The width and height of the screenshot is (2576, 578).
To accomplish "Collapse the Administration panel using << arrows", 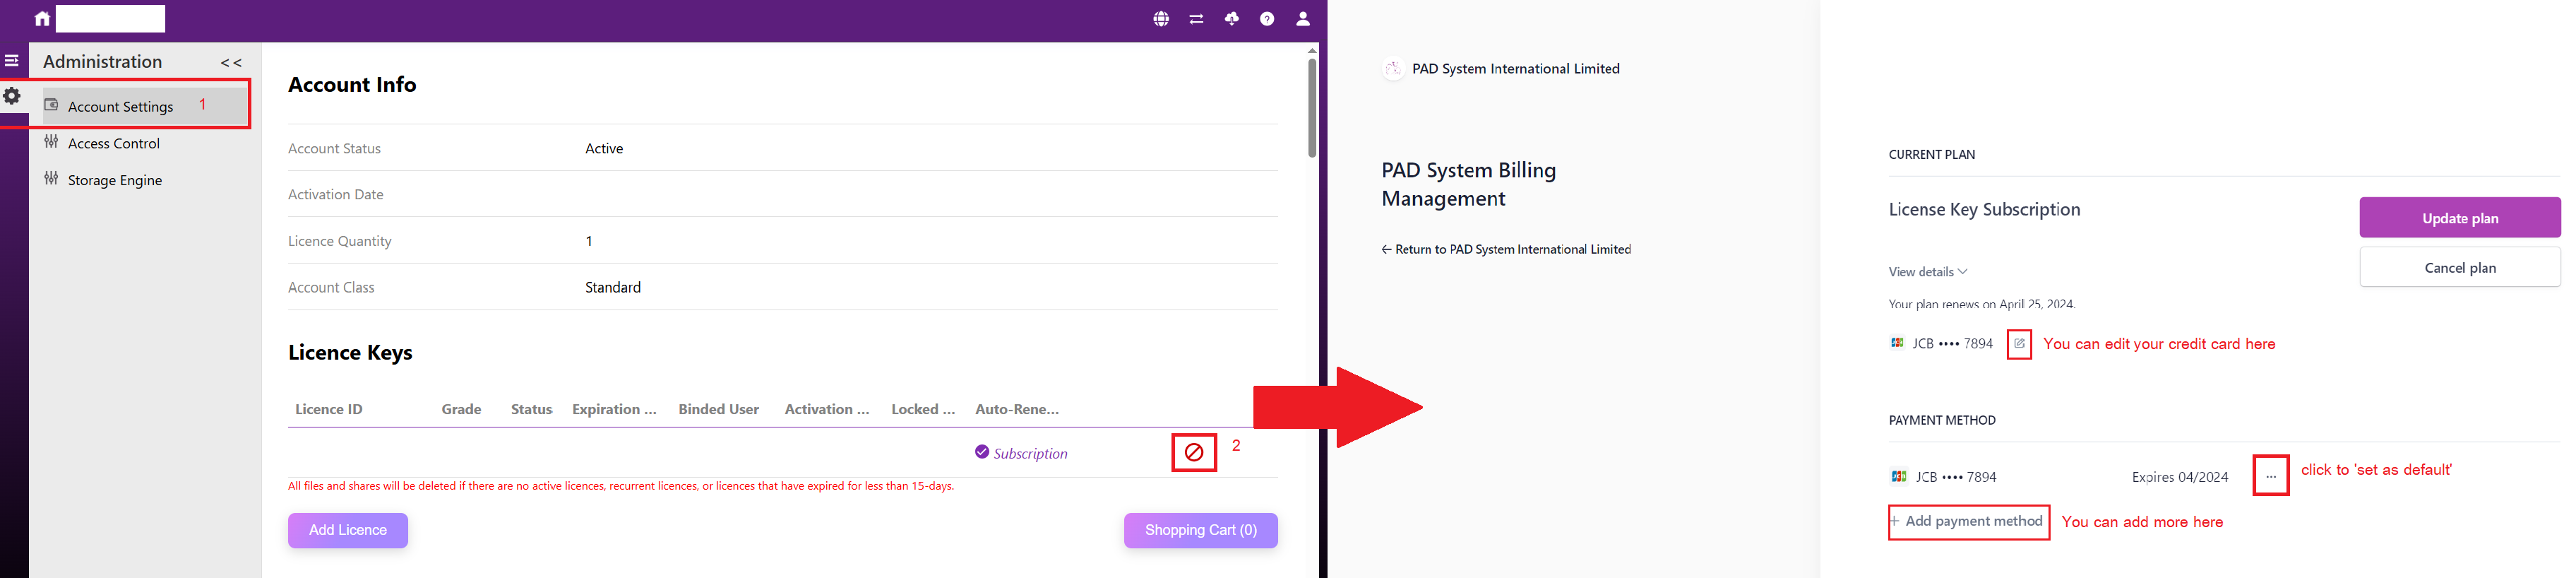I will pyautogui.click(x=231, y=63).
